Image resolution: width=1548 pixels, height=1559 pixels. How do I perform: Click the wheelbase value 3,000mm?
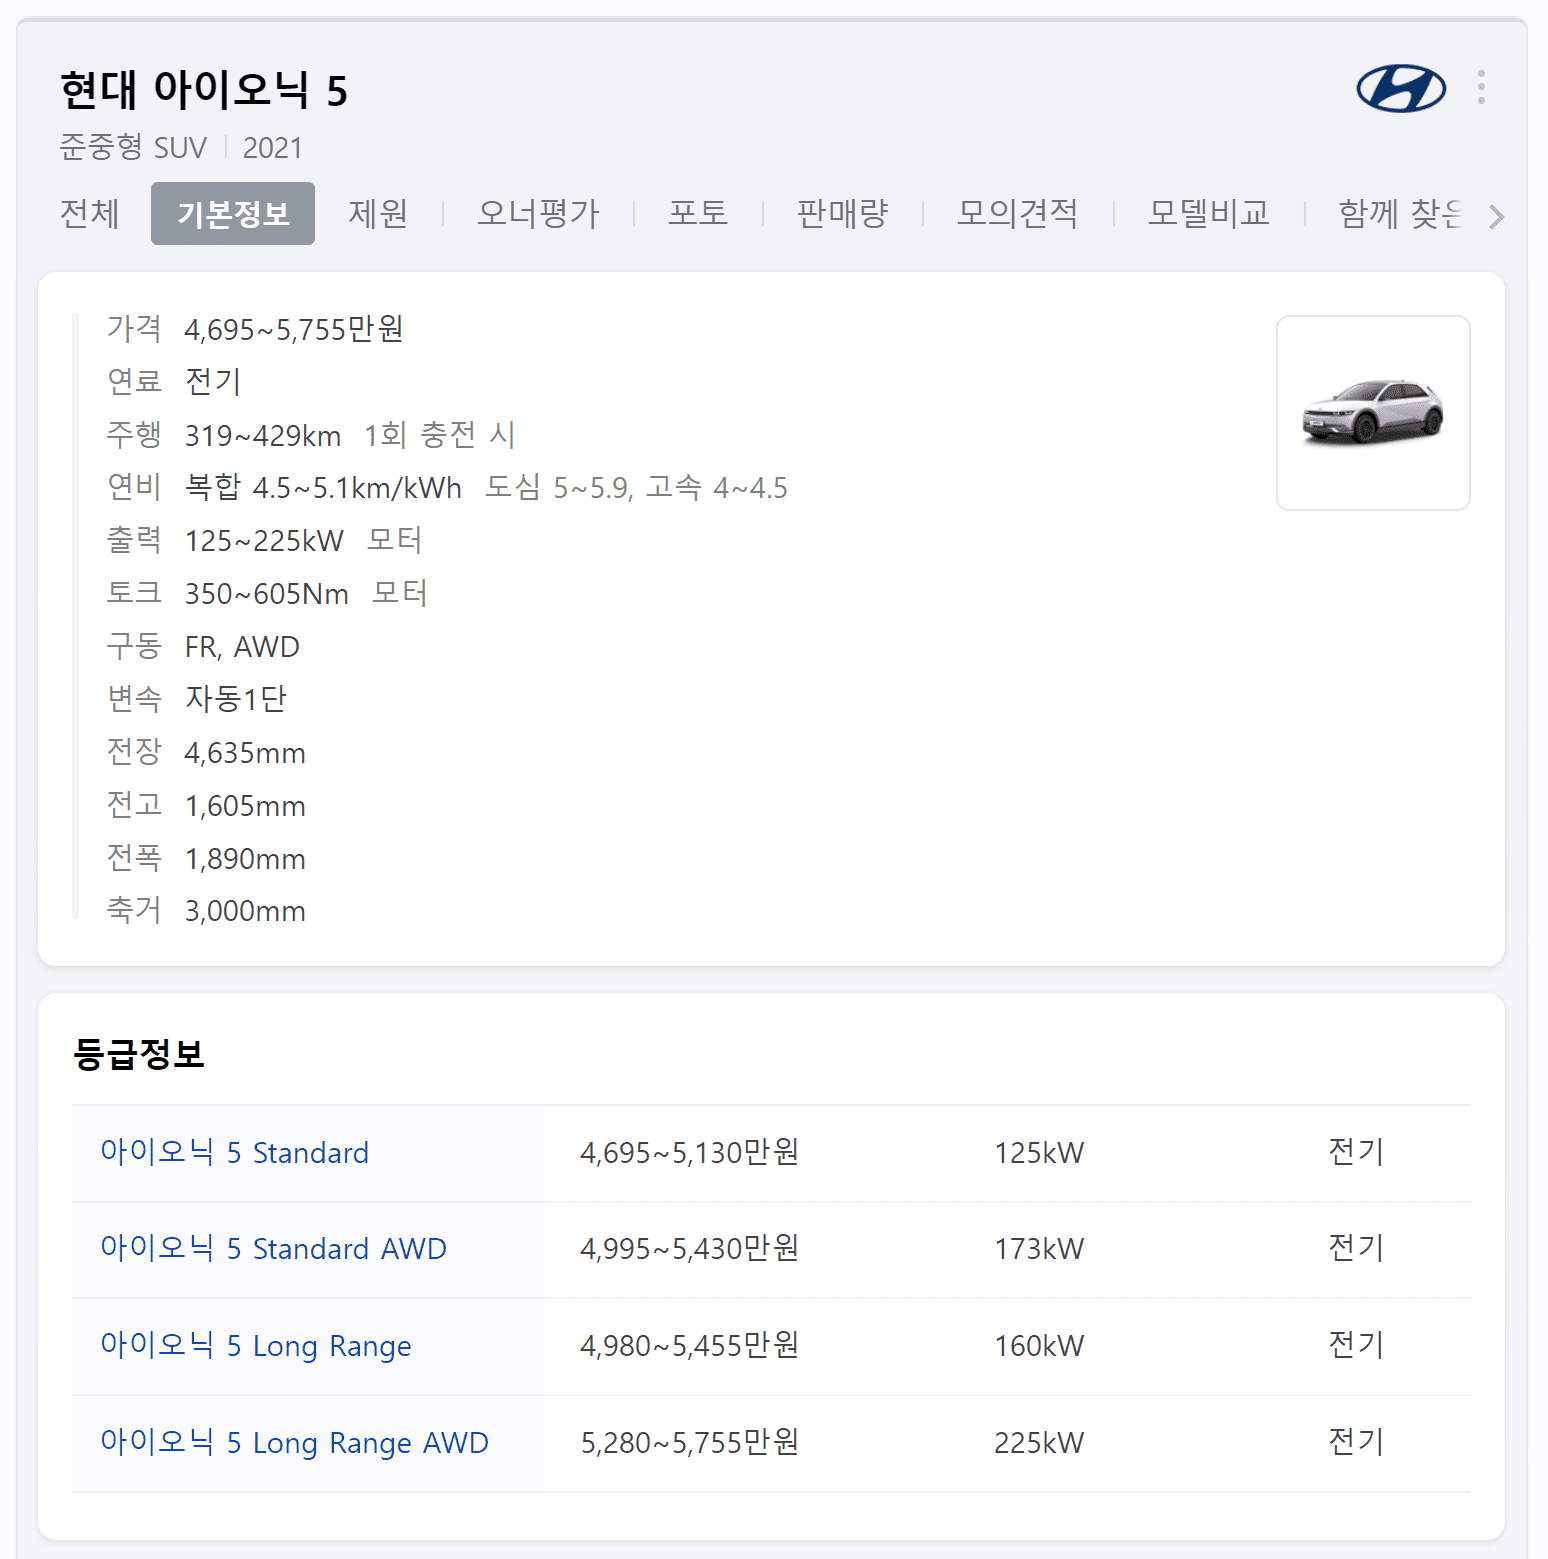pyautogui.click(x=245, y=911)
